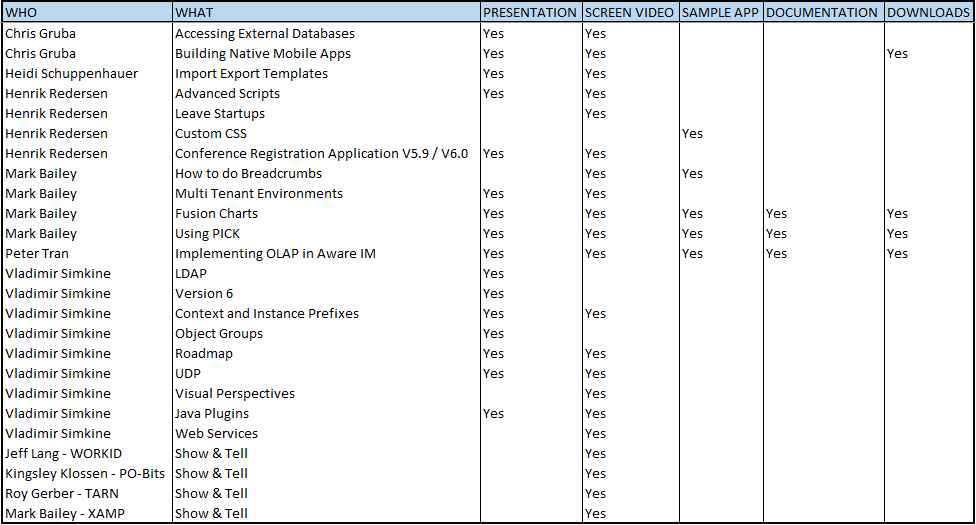Click PRESENTATION 'Yes' in LDAP row
The width and height of the screenshot is (976, 525).
coord(494,273)
